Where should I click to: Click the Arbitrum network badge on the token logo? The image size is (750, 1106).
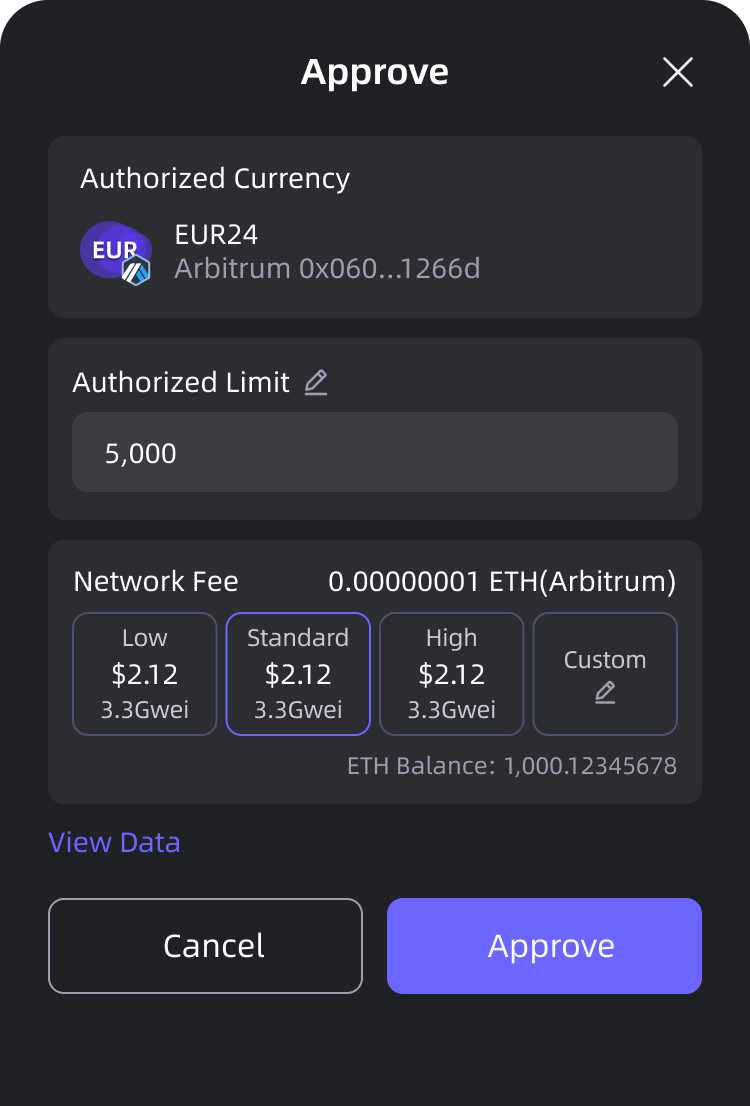(x=135, y=270)
